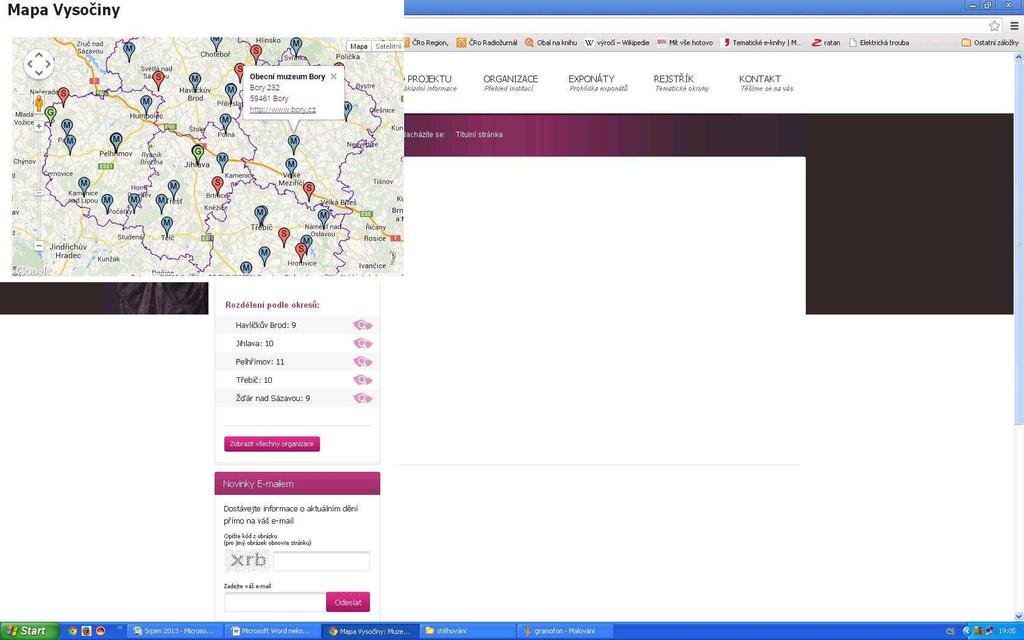
Task: Click the Windows Start button
Action: 29,631
